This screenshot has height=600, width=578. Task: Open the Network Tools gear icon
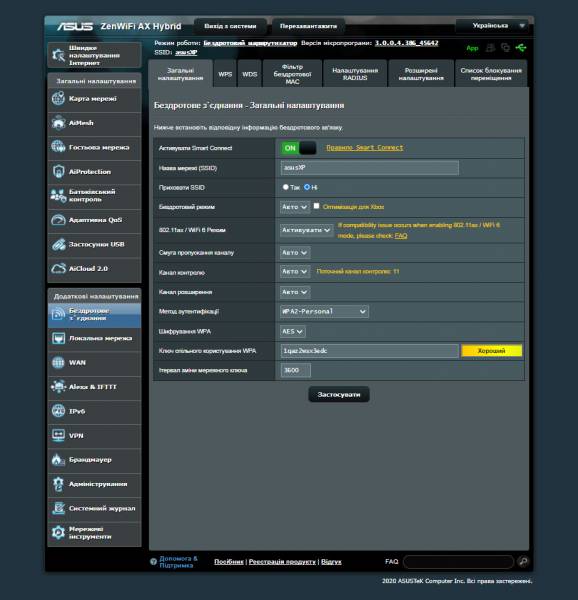tap(58, 533)
